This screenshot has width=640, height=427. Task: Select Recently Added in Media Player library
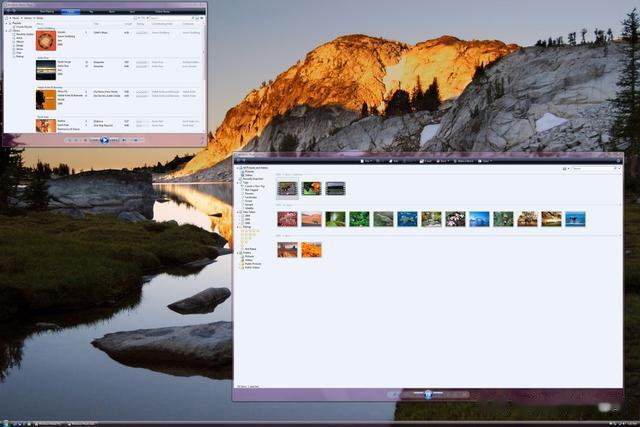[x=24, y=34]
